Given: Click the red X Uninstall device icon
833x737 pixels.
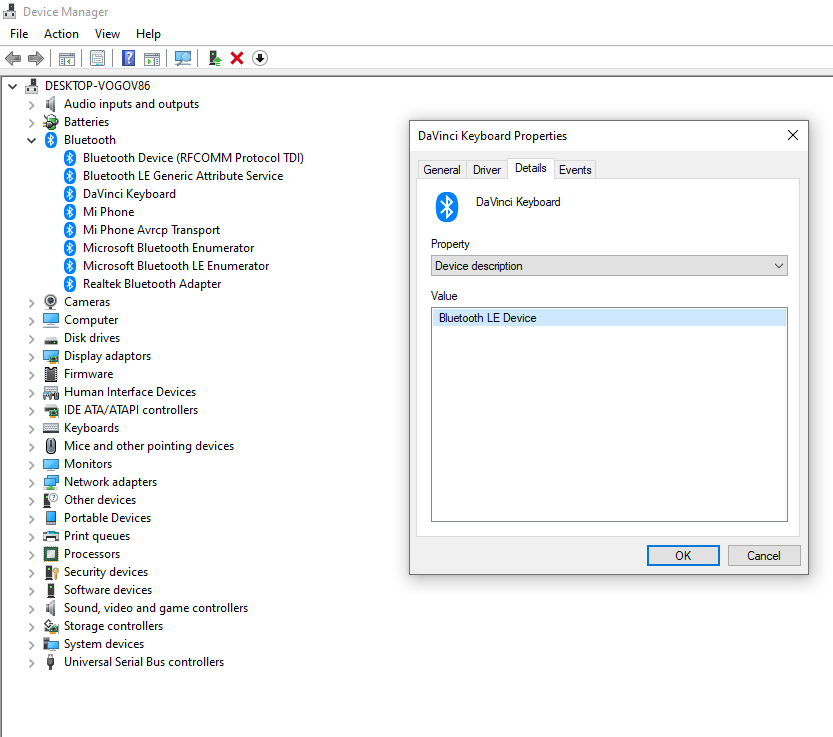Looking at the screenshot, I should point(237,58).
